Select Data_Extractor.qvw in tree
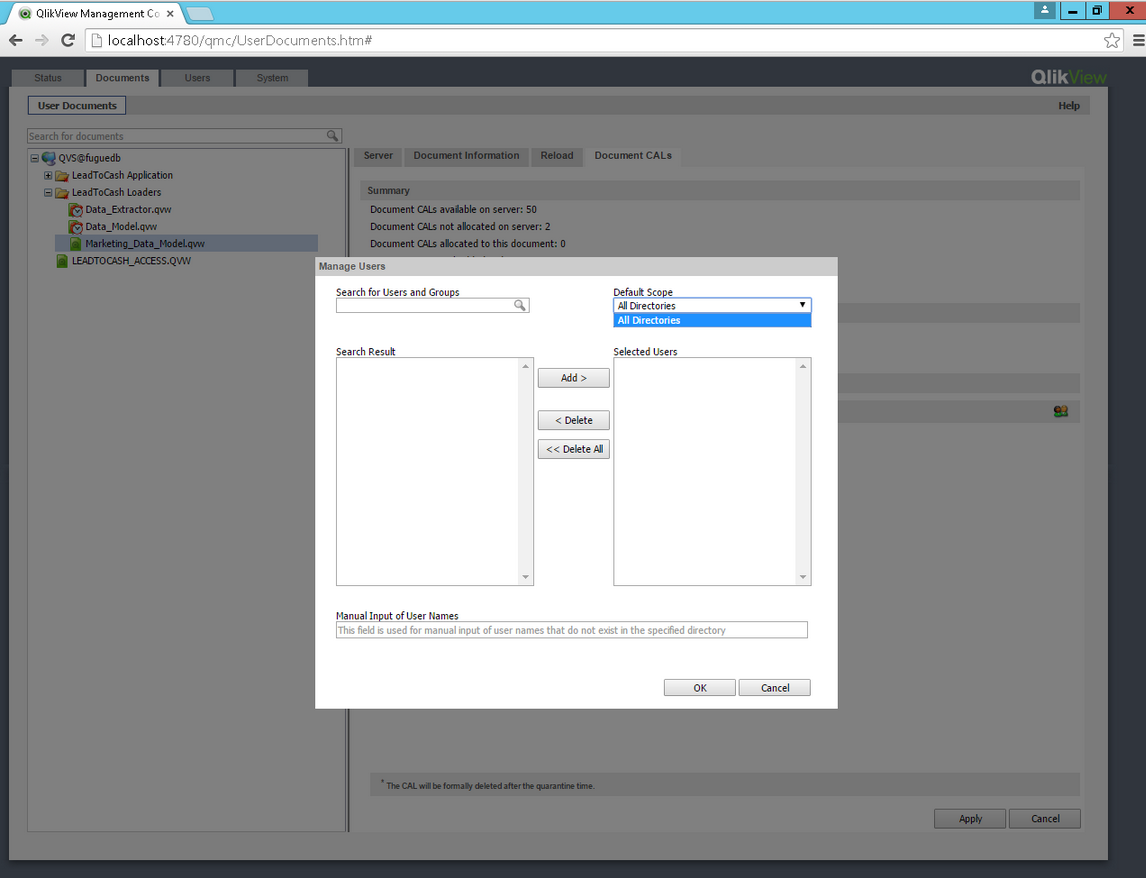The image size is (1146, 878). coord(128,210)
